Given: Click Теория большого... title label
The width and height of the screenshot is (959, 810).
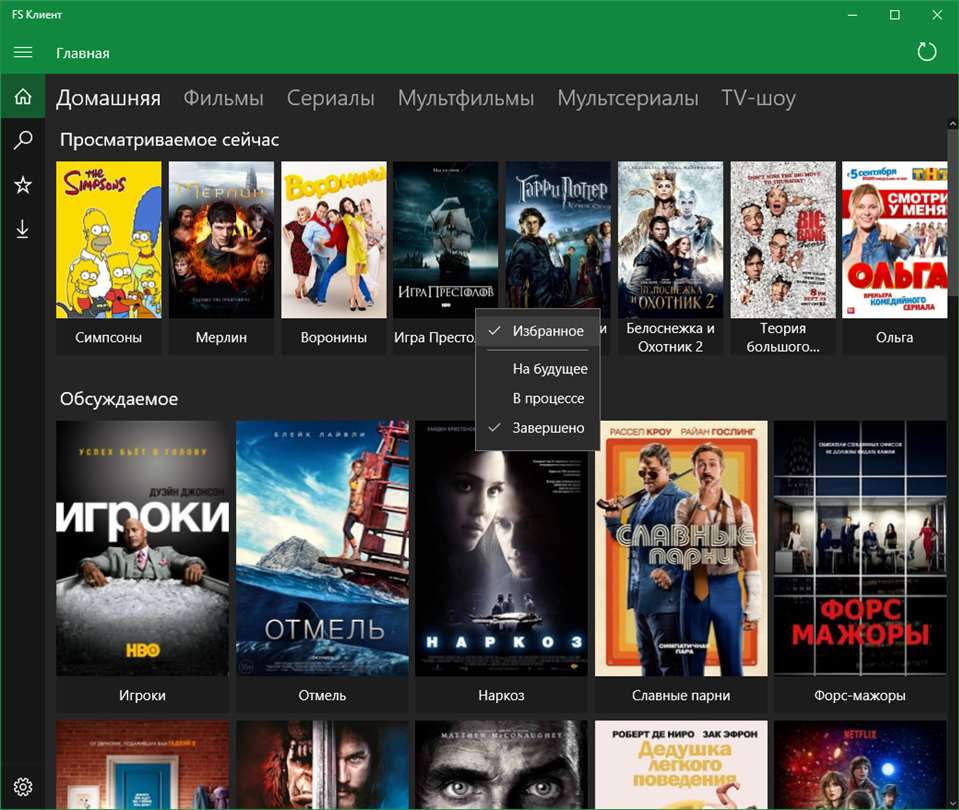Looking at the screenshot, I should [783, 338].
